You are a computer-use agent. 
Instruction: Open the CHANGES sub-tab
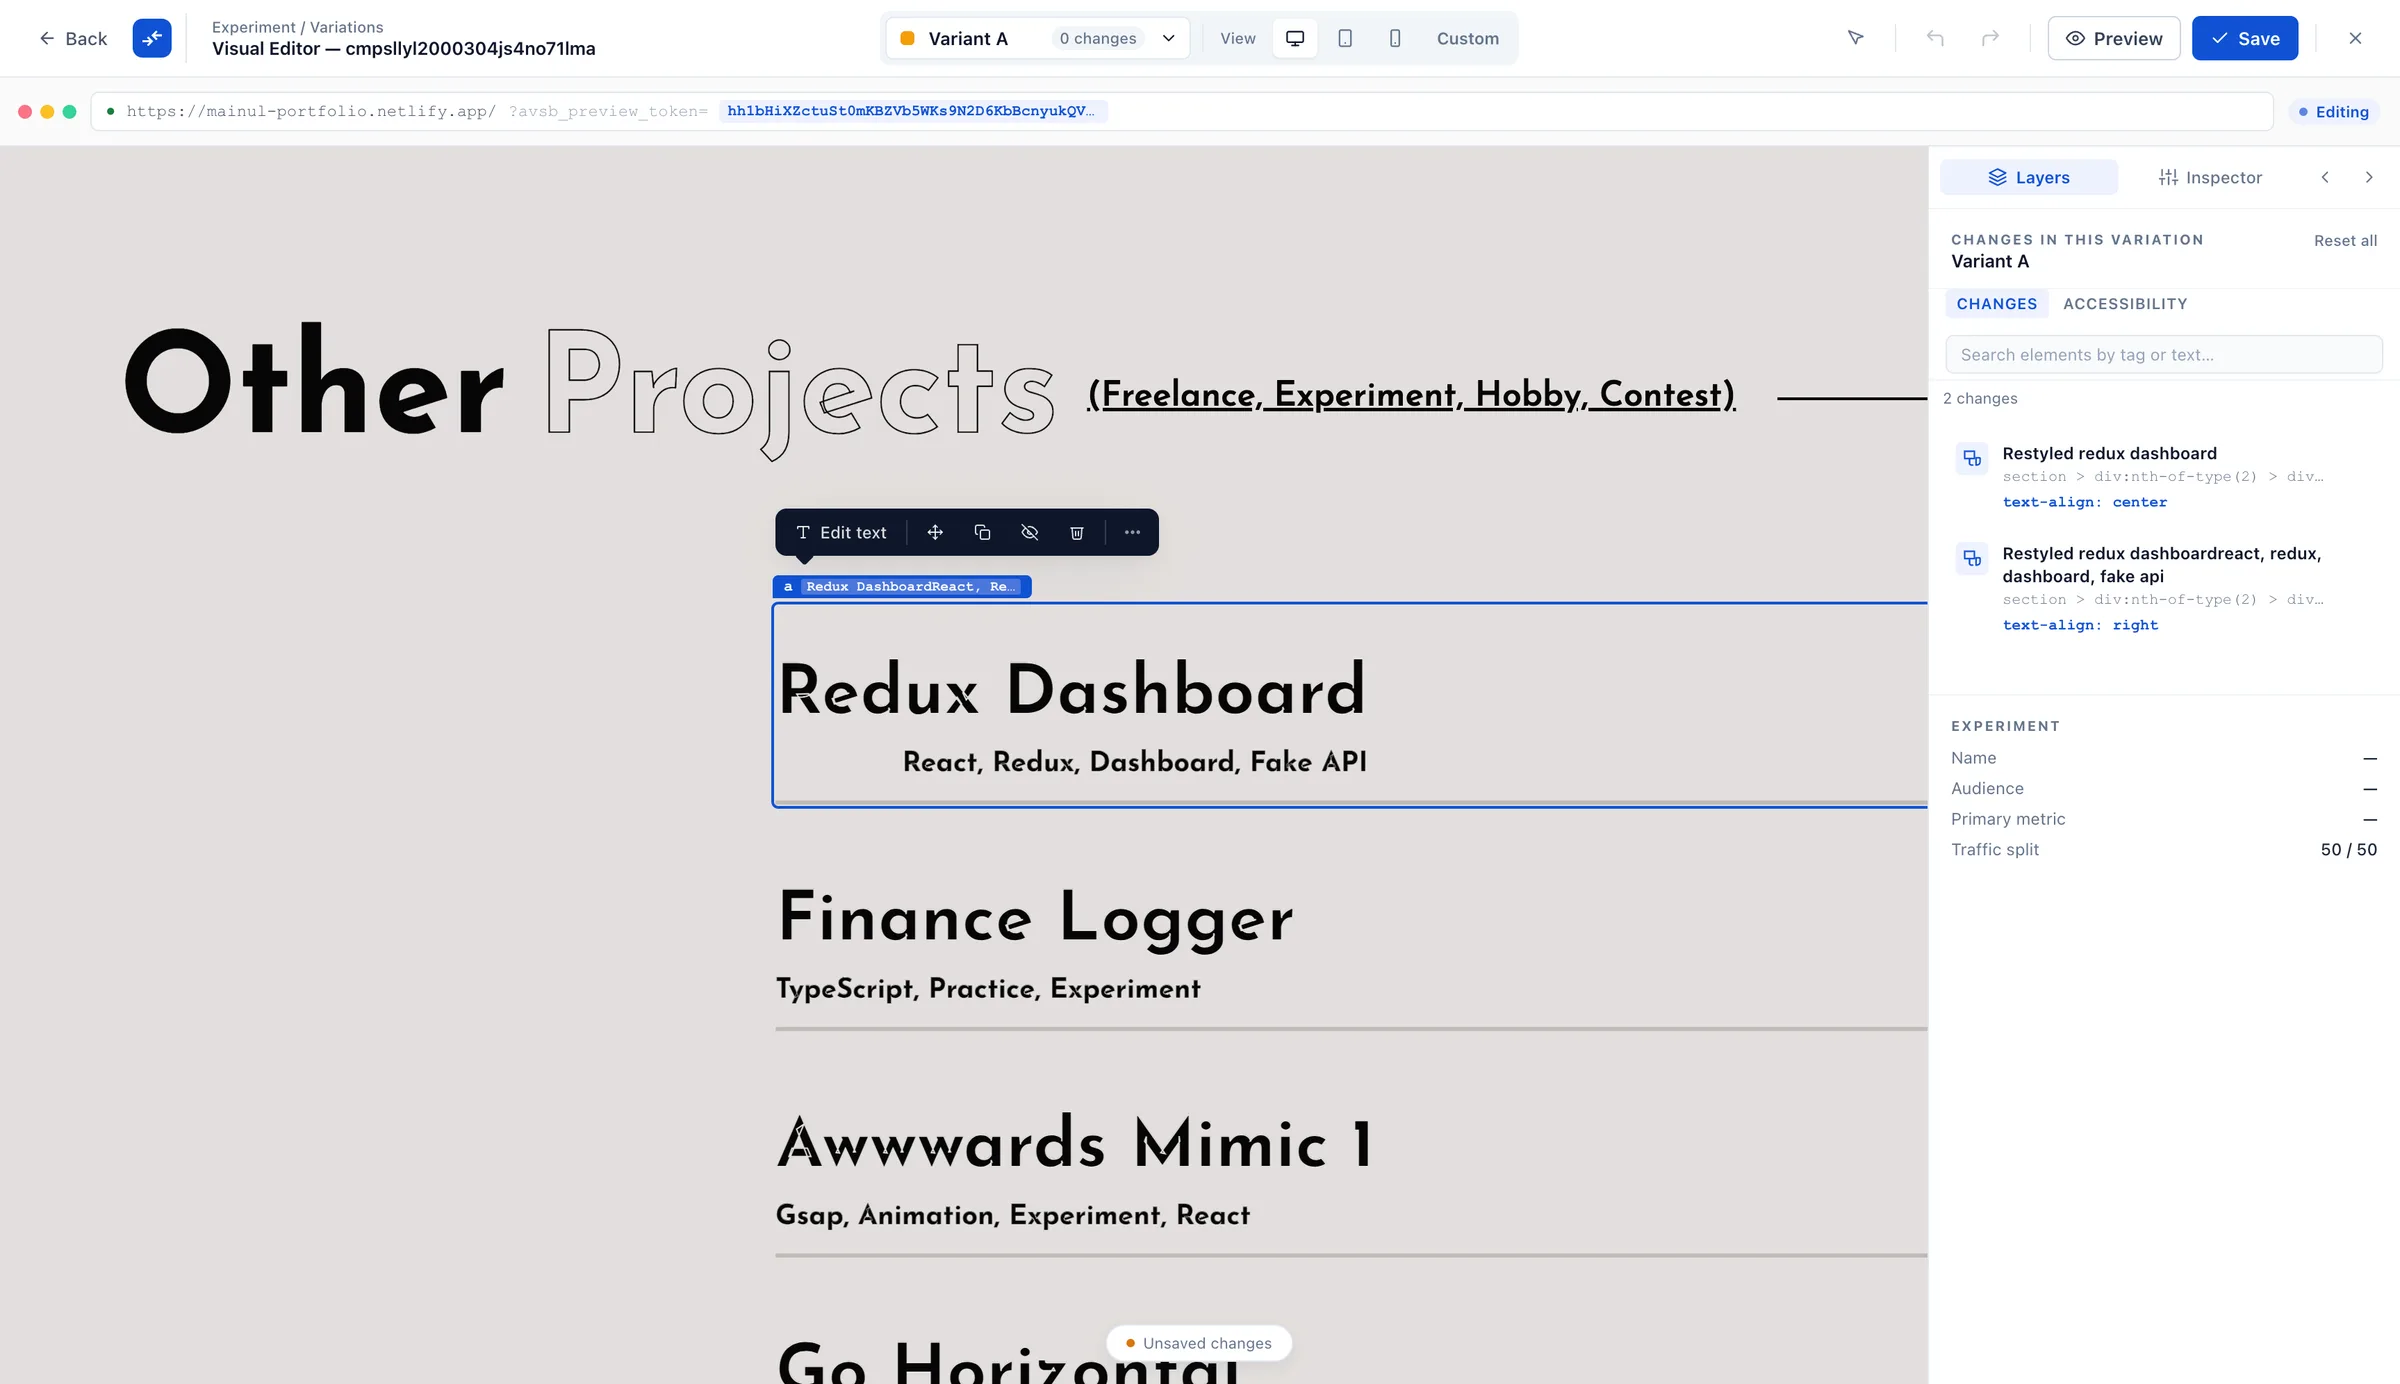click(x=1996, y=303)
